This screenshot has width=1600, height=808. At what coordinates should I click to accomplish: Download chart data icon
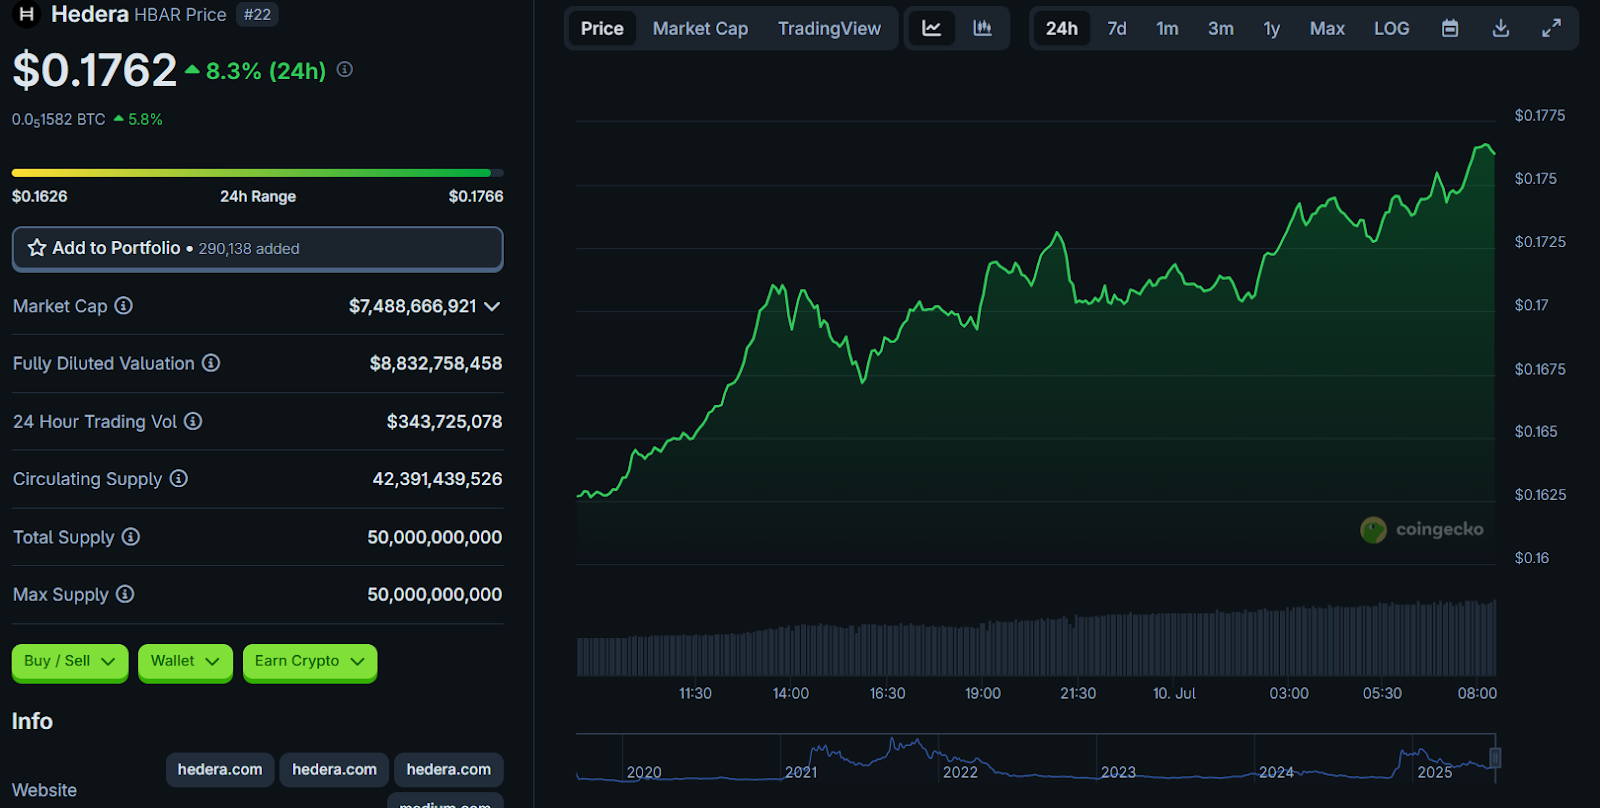1501,28
